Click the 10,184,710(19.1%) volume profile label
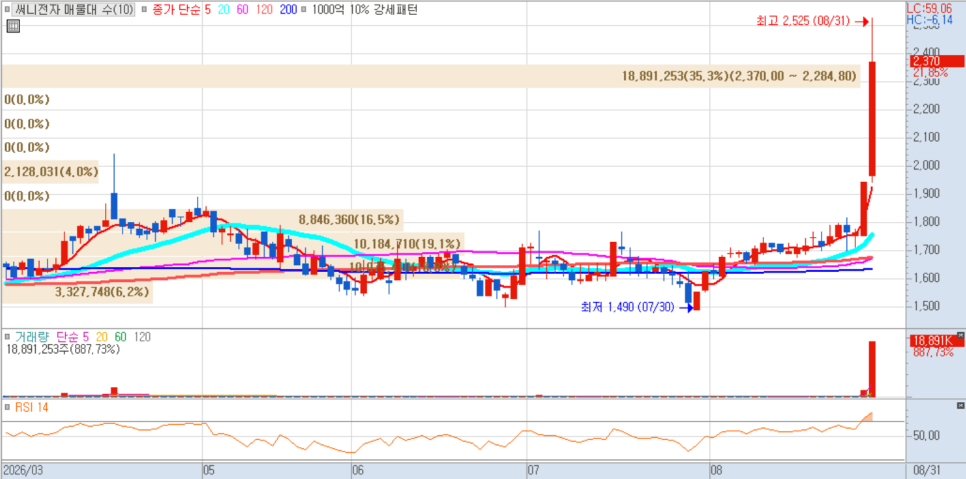 [407, 243]
